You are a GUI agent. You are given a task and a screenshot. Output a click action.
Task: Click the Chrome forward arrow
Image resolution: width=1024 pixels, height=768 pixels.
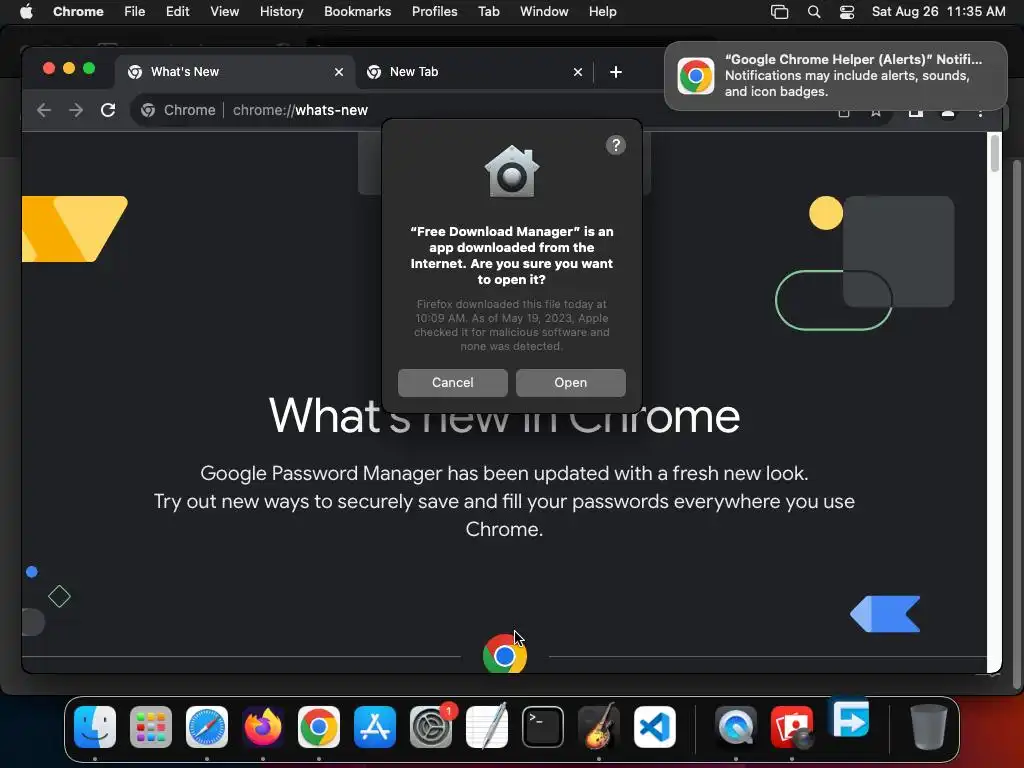click(76, 110)
